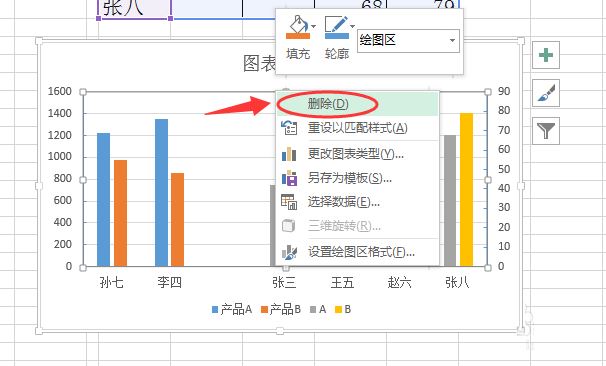Choose 更改图表类型(Y)... from the menu

coord(357,154)
